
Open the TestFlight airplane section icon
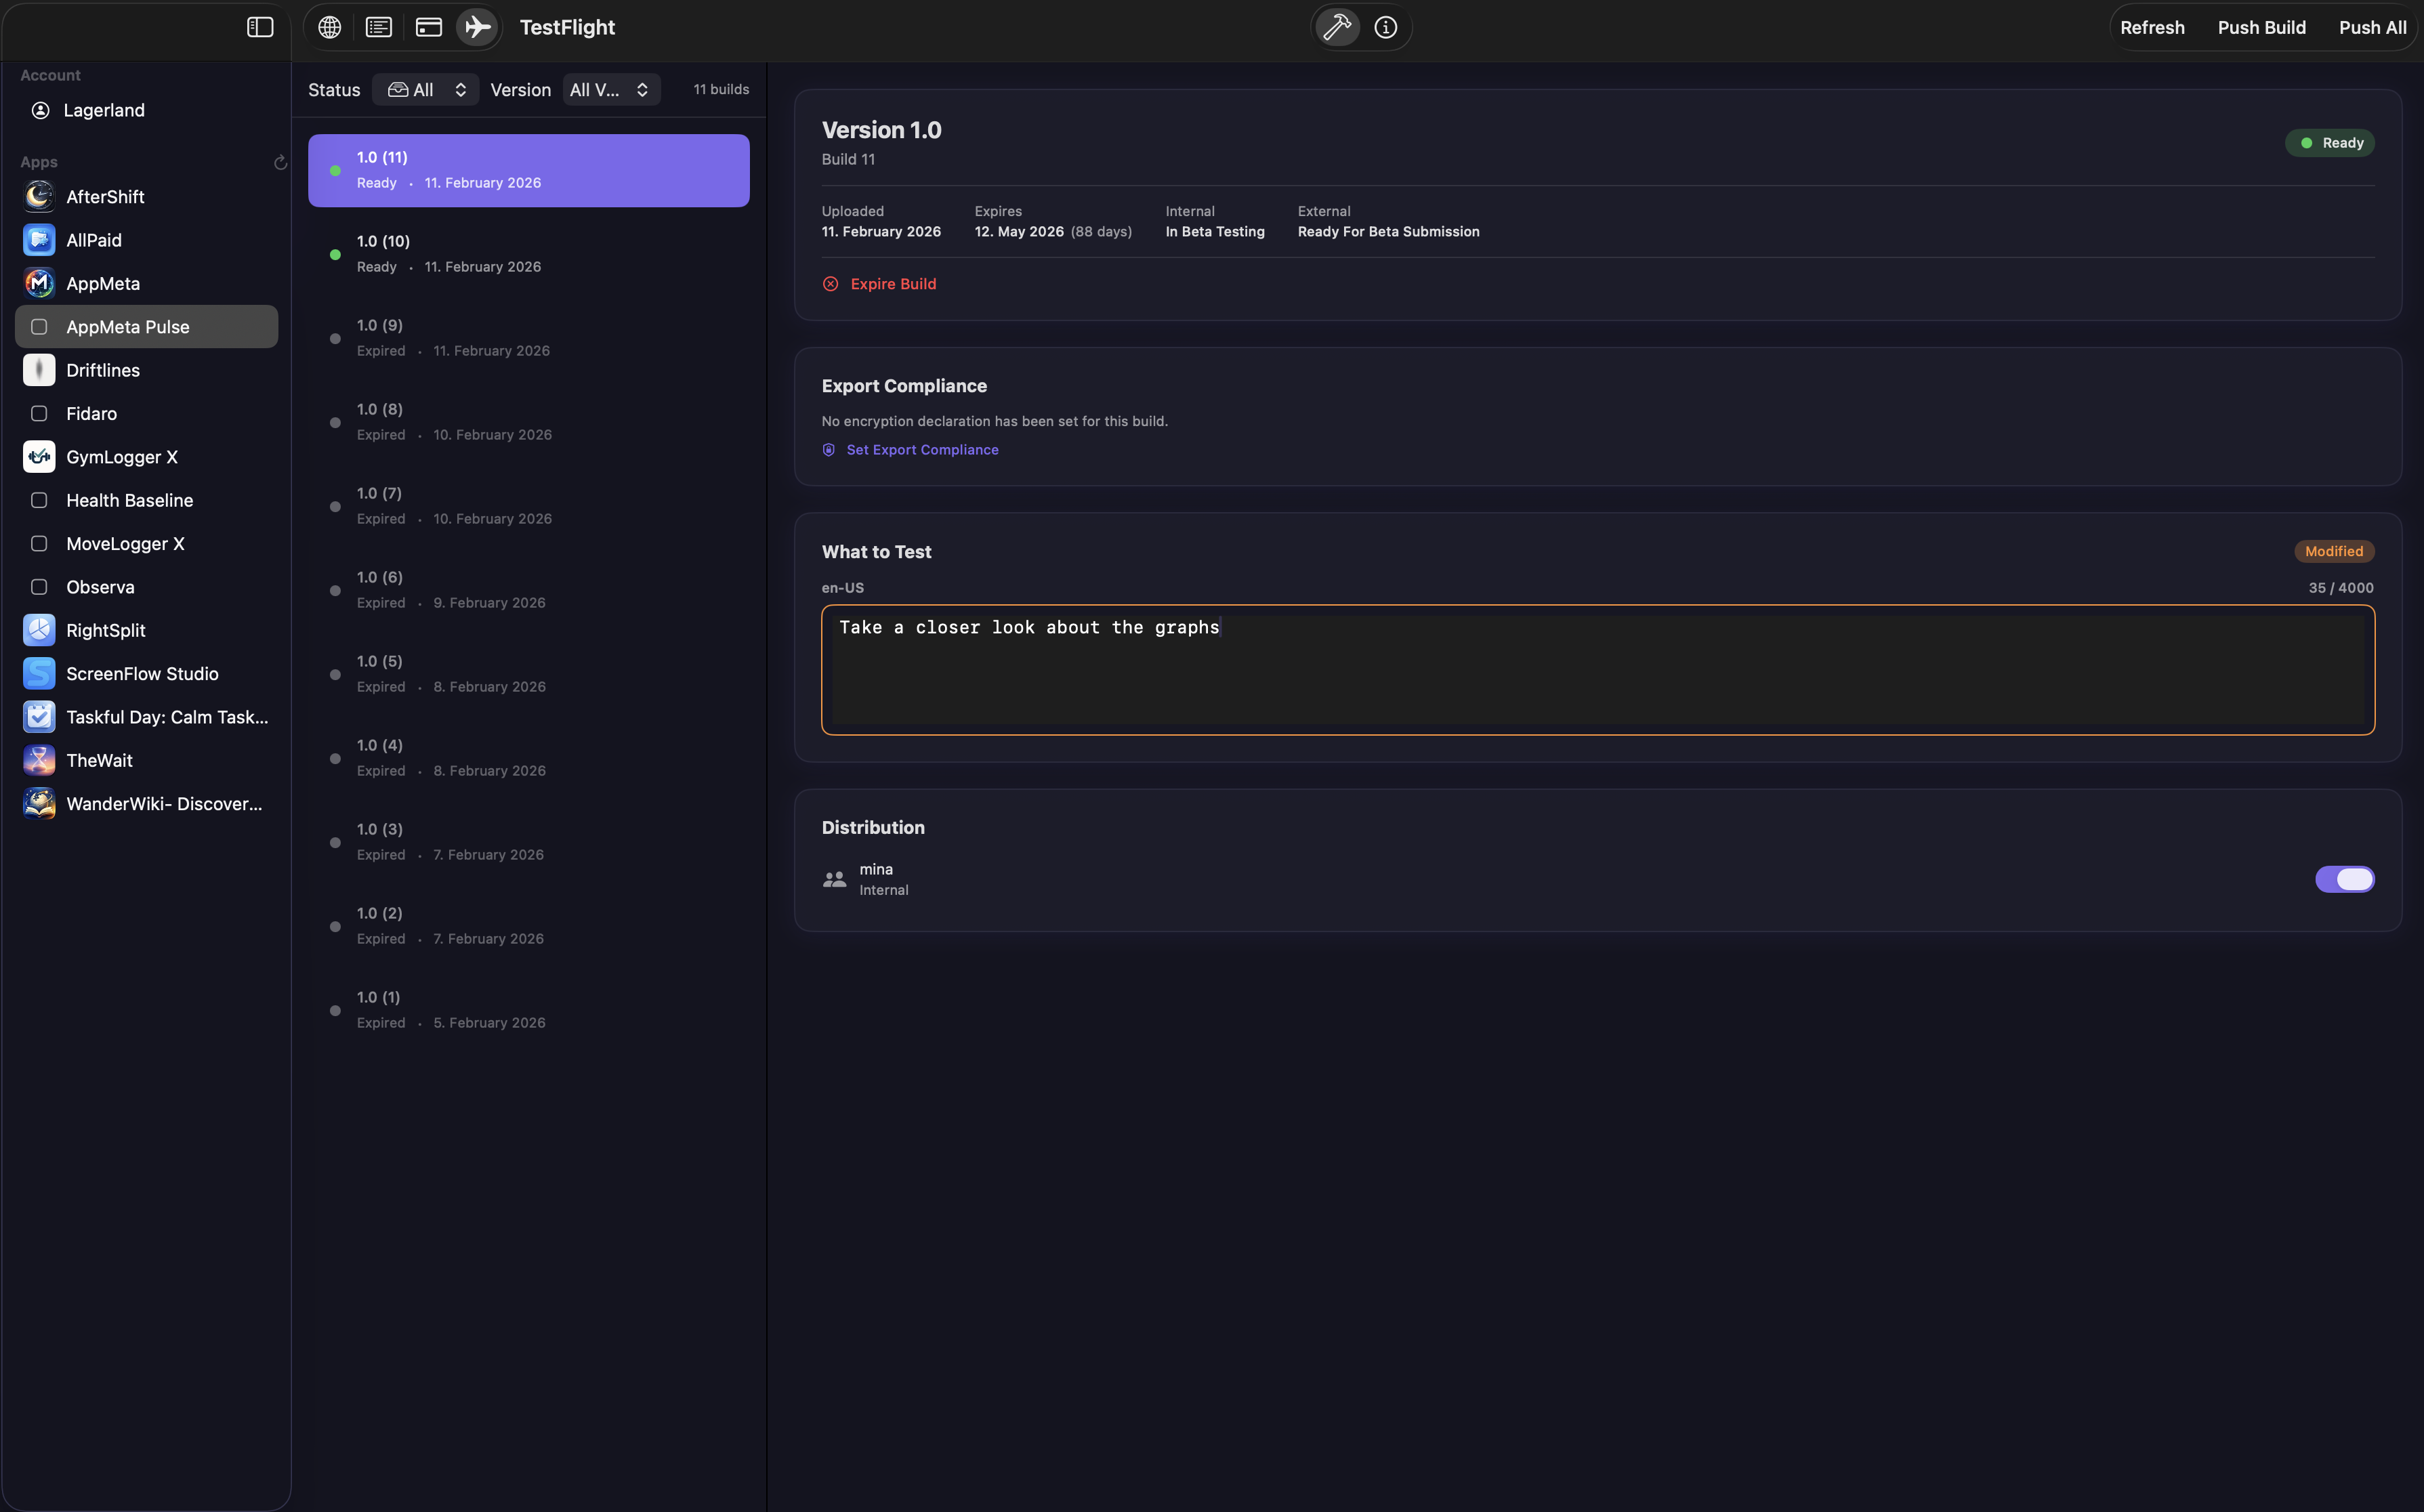coord(477,27)
